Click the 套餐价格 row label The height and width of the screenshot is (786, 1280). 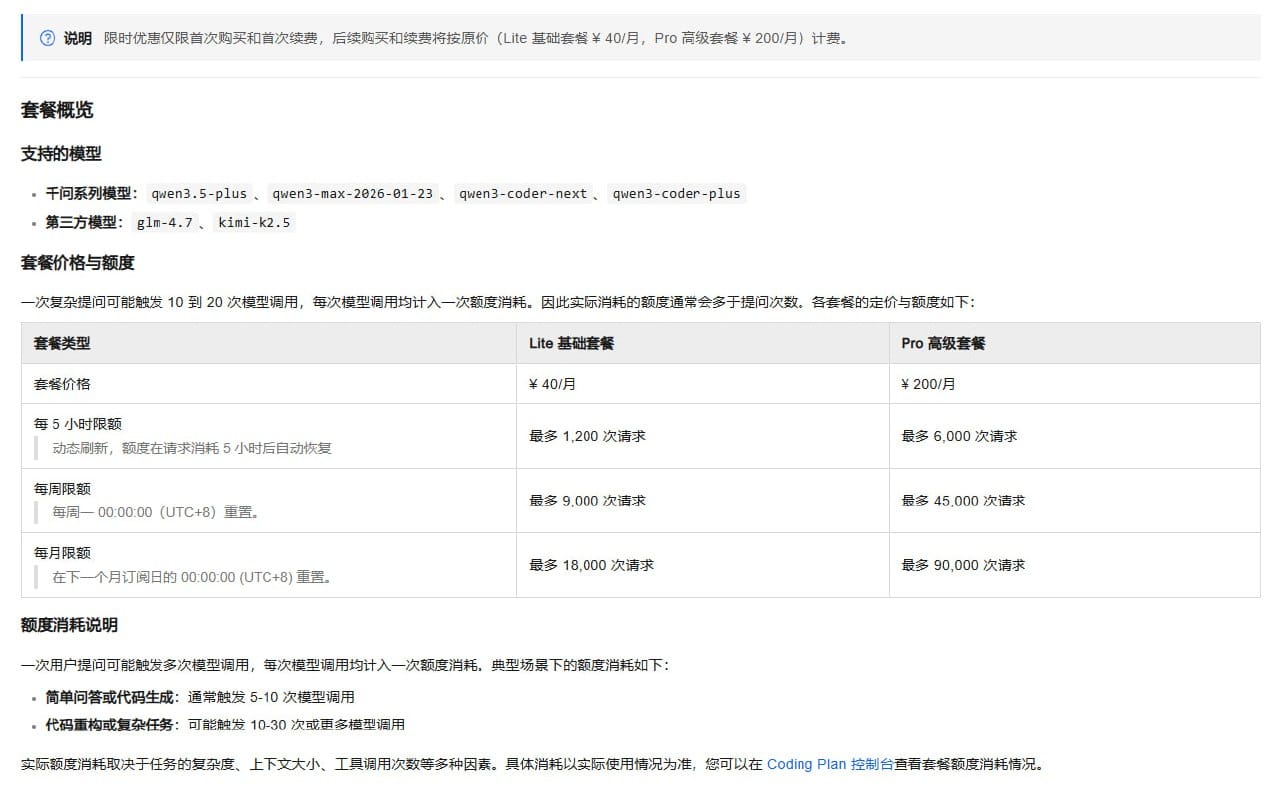(x=62, y=384)
